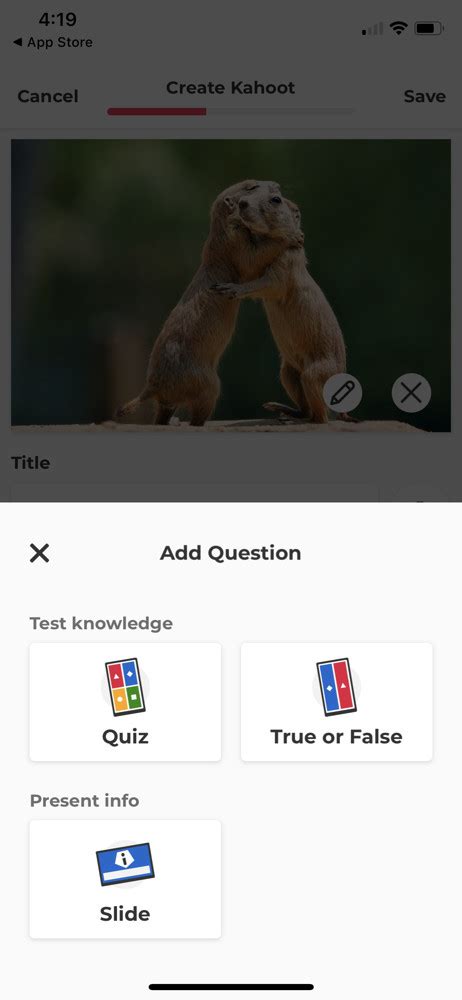This screenshot has width=462, height=1000.
Task: Close the Add Question panel
Action: pos(40,553)
